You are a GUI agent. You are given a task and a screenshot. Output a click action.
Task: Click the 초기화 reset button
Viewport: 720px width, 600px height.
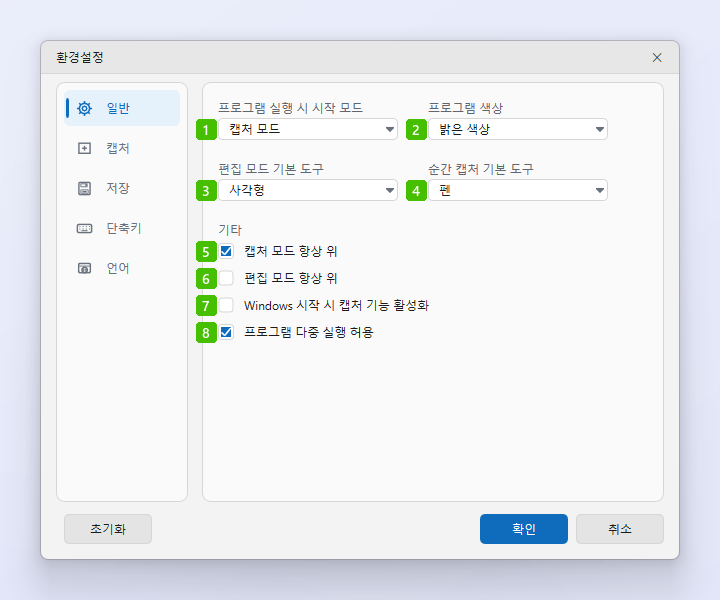point(108,529)
